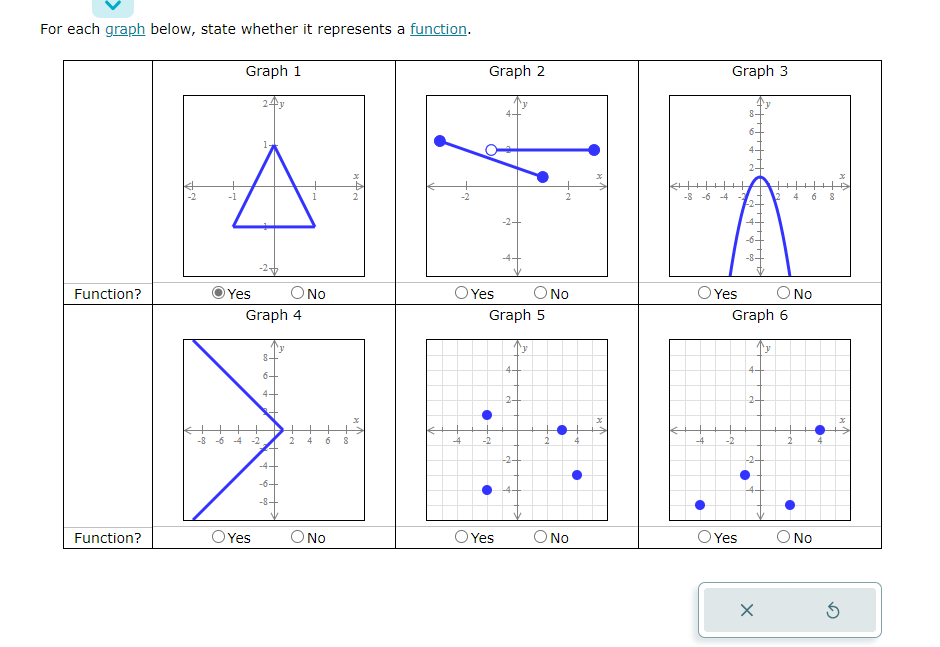940x647 pixels.
Task: Select No for Graph 3
Action: click(x=783, y=293)
